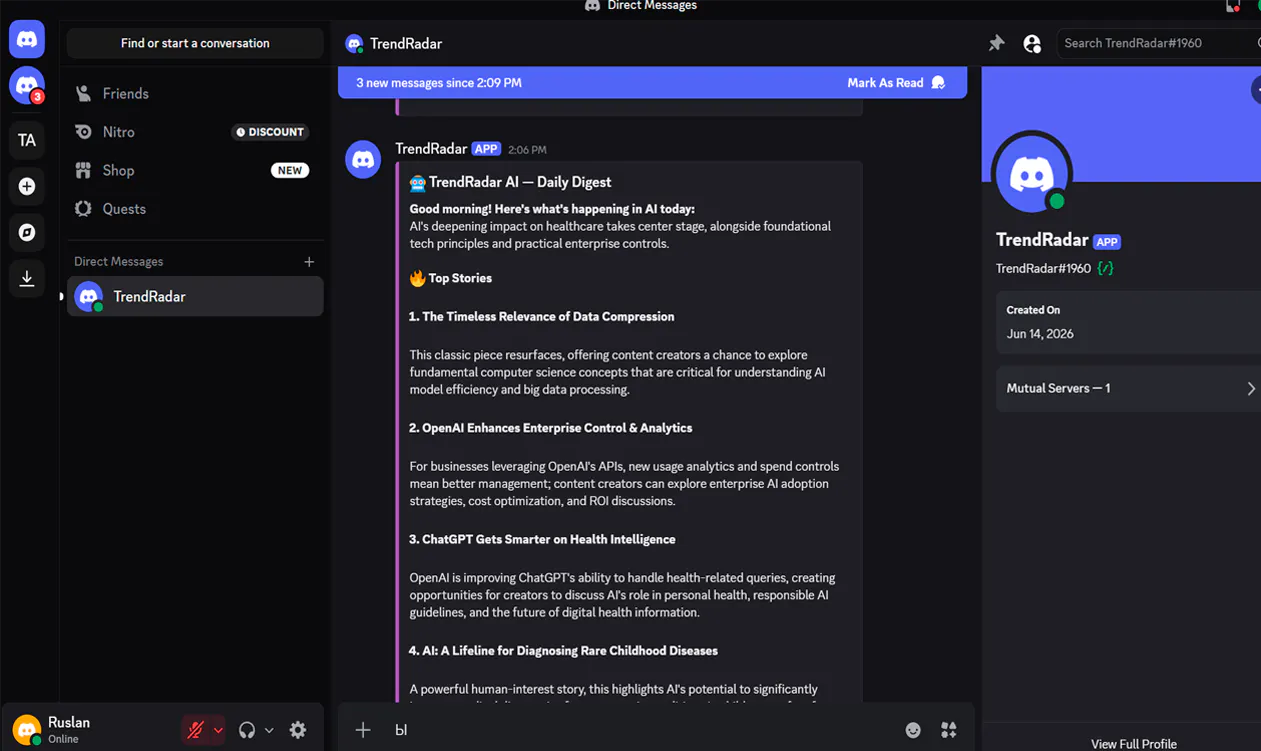Image resolution: width=1261 pixels, height=751 pixels.
Task: Click the message input field
Action: pyautogui.click(x=640, y=730)
